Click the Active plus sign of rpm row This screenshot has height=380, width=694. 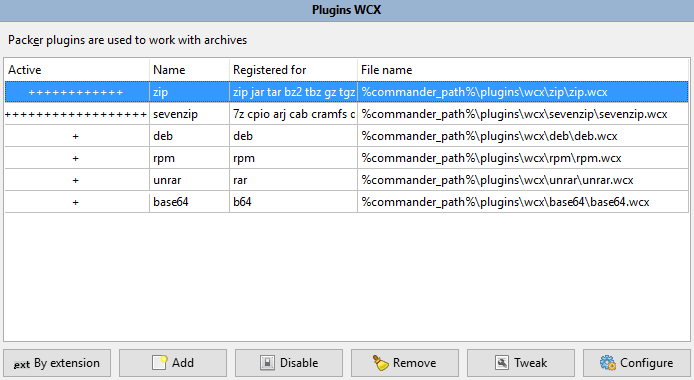pyautogui.click(x=76, y=158)
